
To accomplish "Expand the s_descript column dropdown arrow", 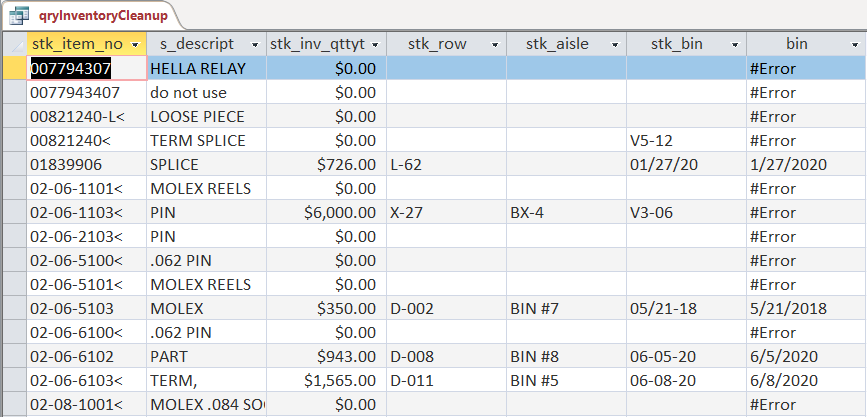I will coord(255,45).
